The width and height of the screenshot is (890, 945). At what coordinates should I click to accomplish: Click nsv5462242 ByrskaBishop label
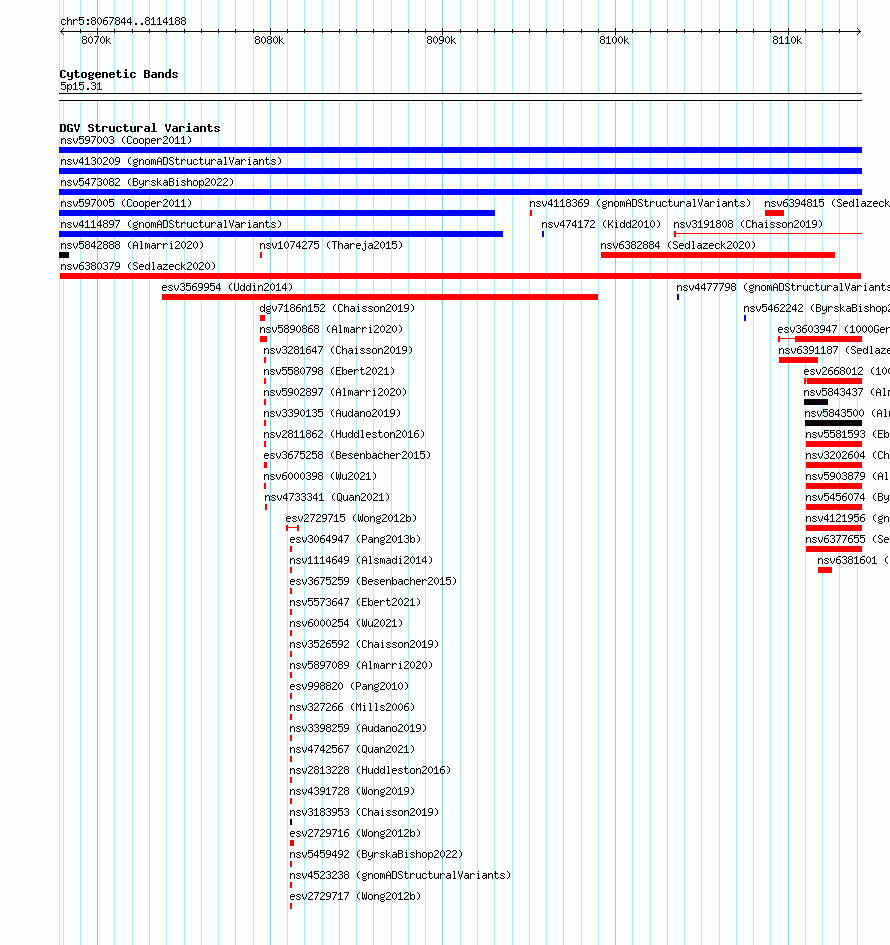coord(816,309)
